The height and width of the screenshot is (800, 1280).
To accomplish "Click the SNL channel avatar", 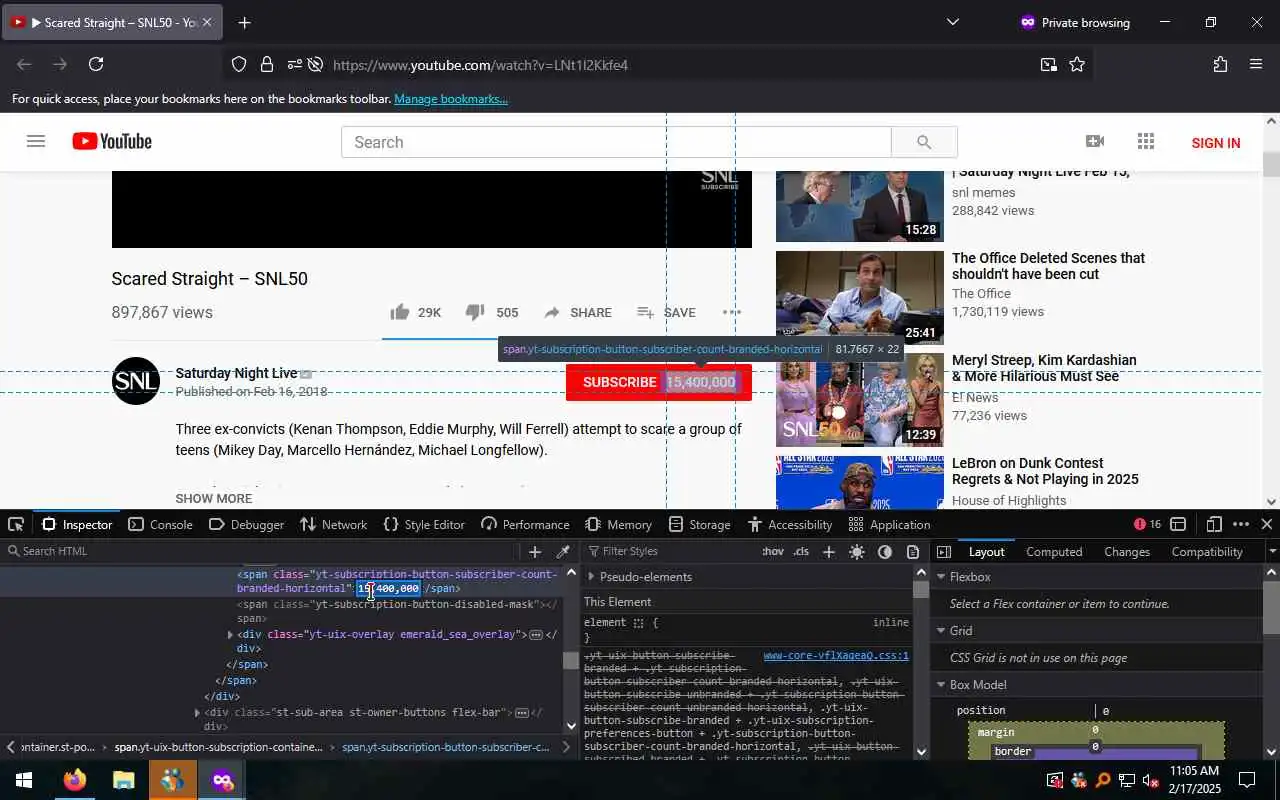I will (x=136, y=381).
